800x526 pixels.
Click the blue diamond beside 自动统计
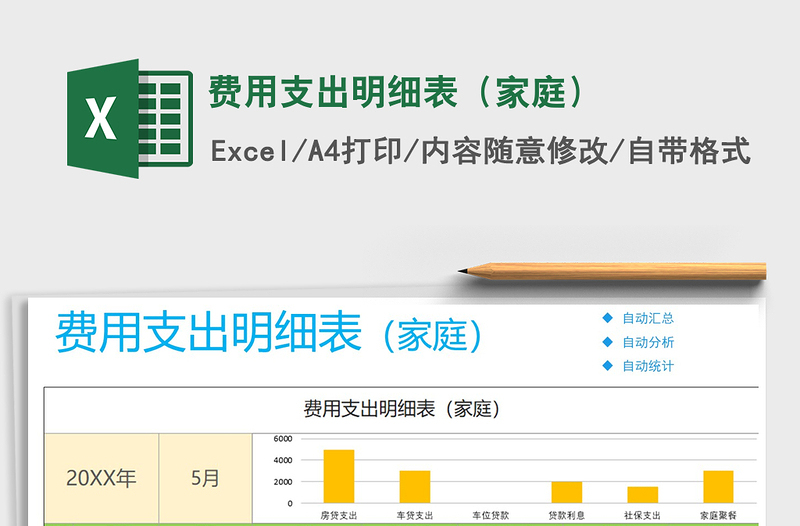click(607, 365)
